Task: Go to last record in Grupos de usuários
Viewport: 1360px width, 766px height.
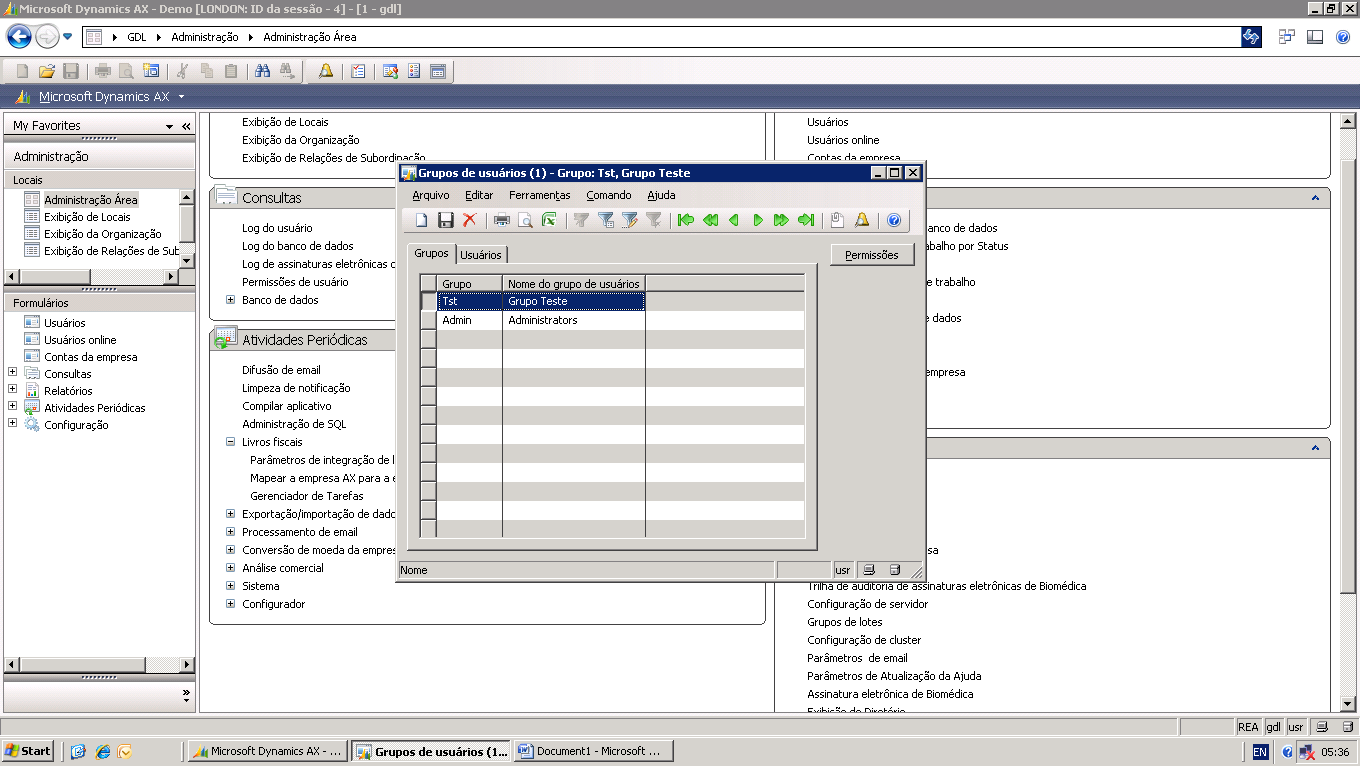Action: [x=806, y=220]
